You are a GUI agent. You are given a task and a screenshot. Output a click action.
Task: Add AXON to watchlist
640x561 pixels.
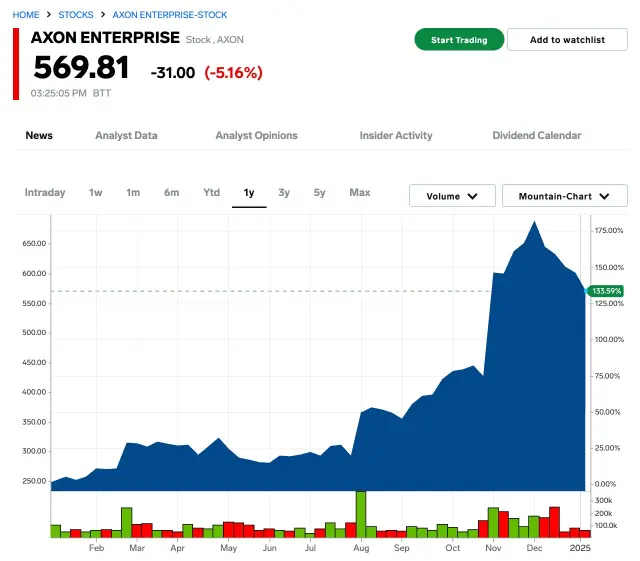pyautogui.click(x=567, y=39)
